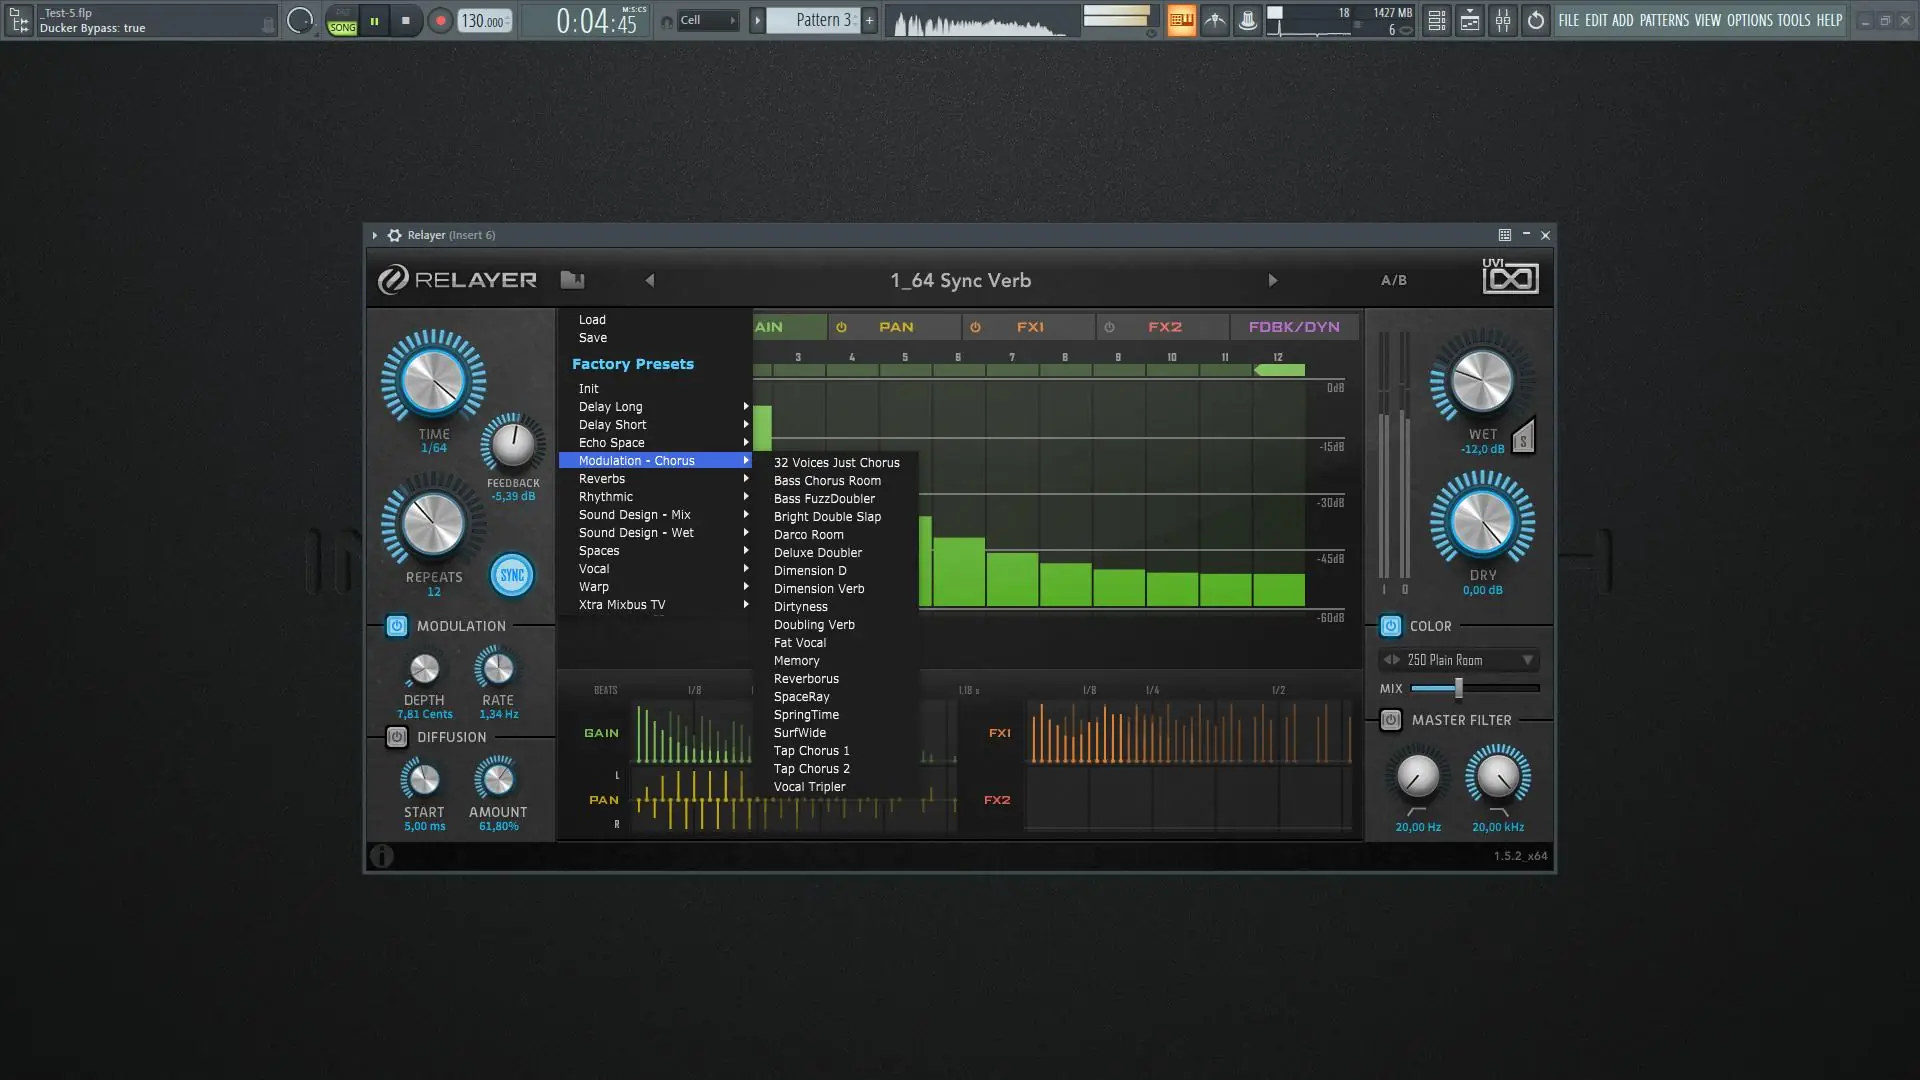Open the OPTIONS menu
This screenshot has height=1080, width=1920.
tap(1752, 20)
